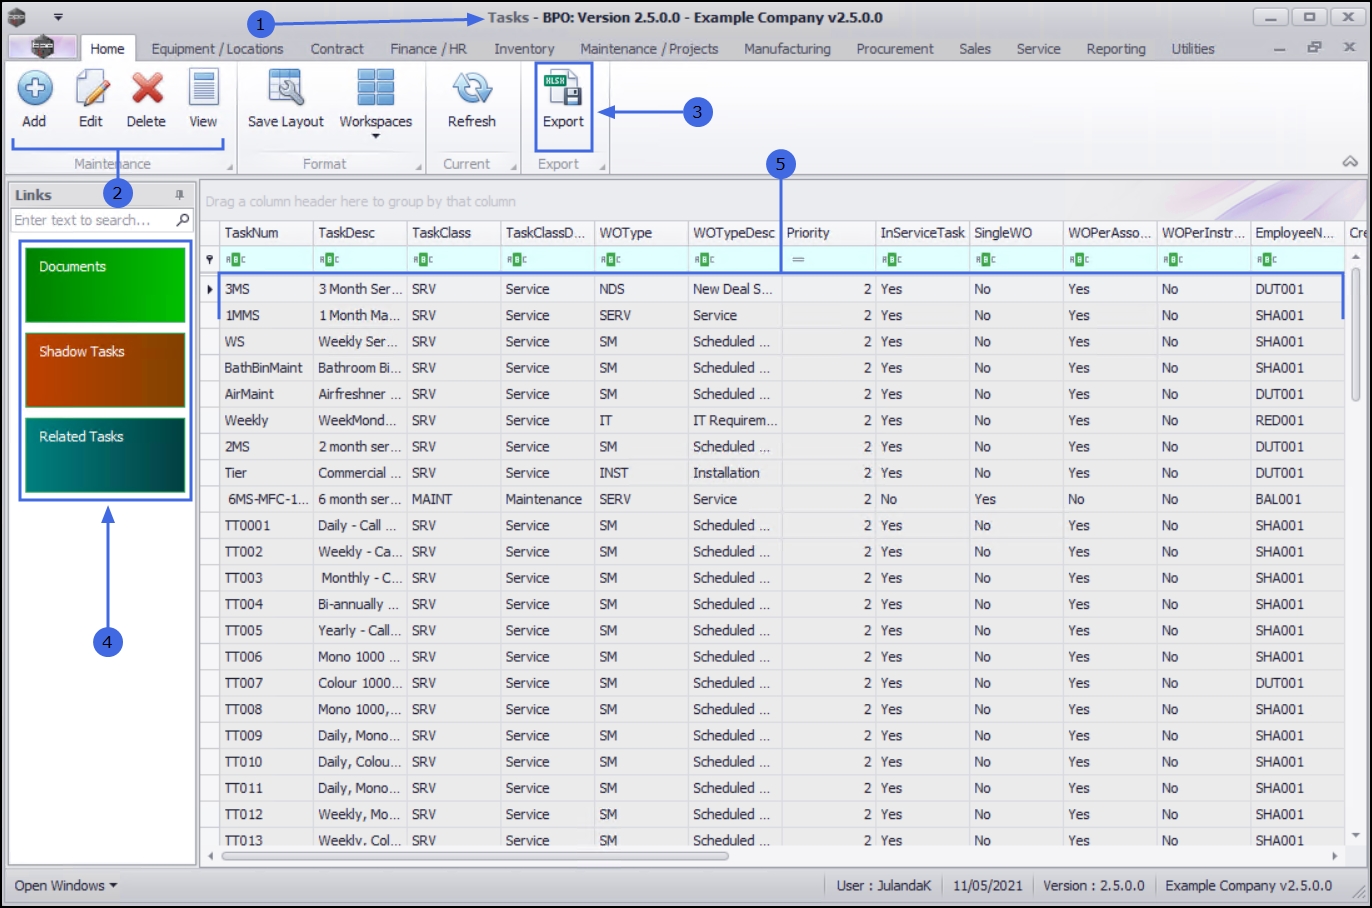Expand the Open Windows menu
The image size is (1372, 908).
click(66, 885)
